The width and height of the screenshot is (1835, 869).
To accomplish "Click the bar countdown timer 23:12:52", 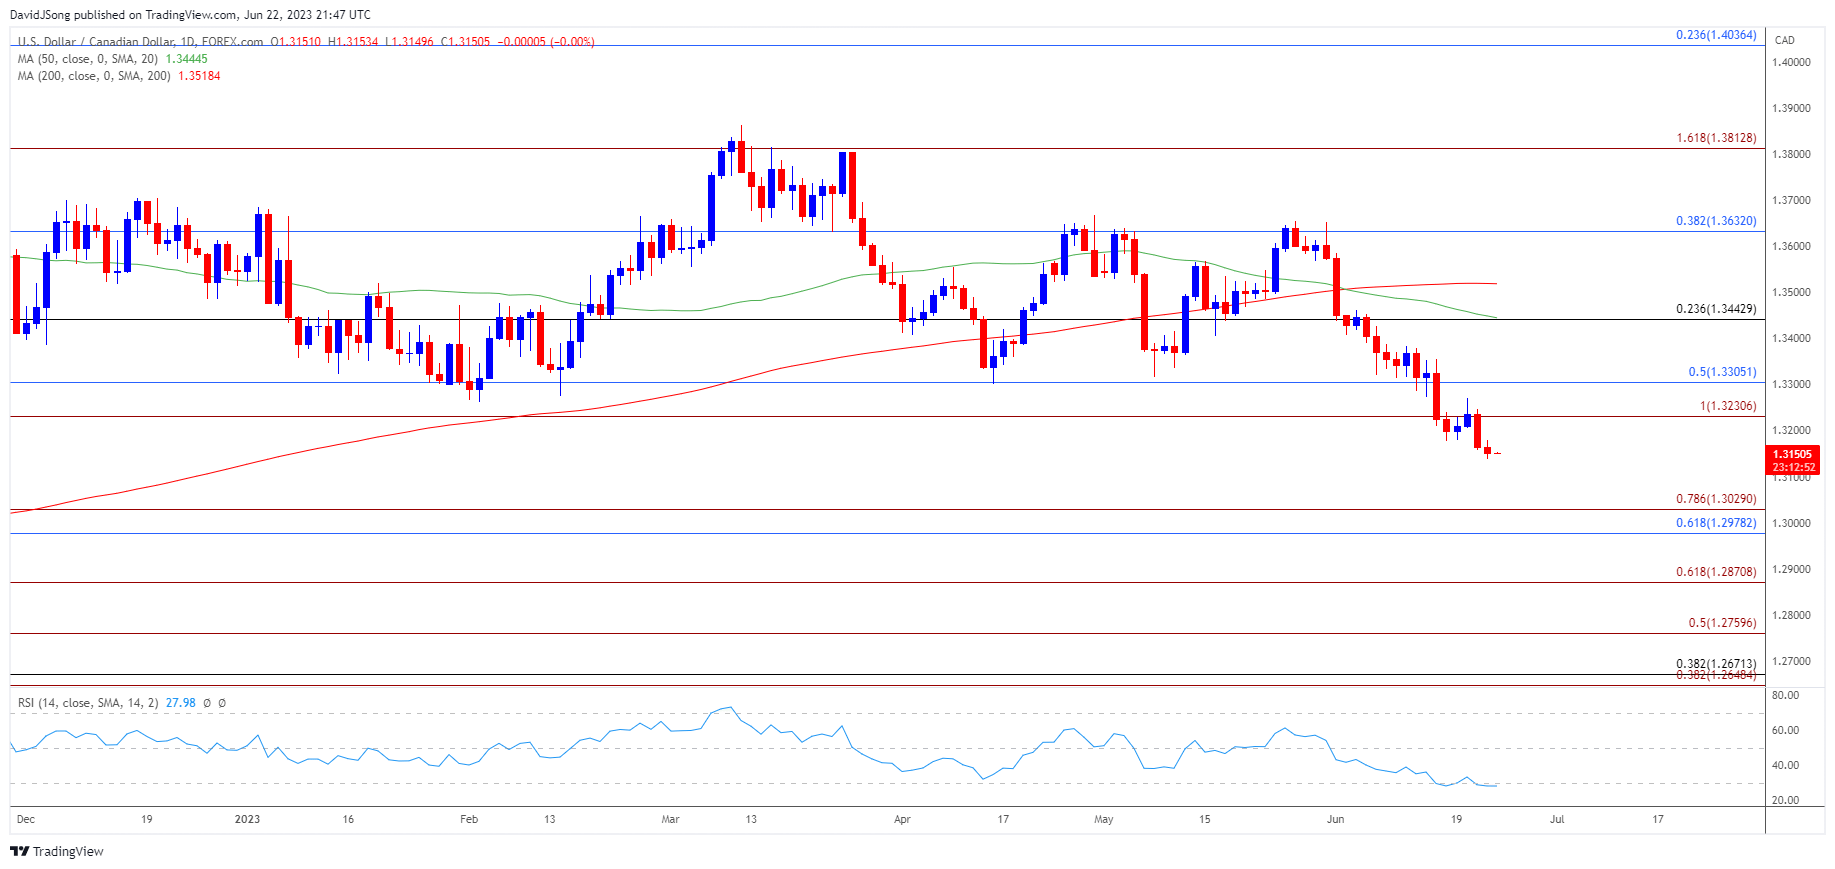I will tap(1792, 467).
